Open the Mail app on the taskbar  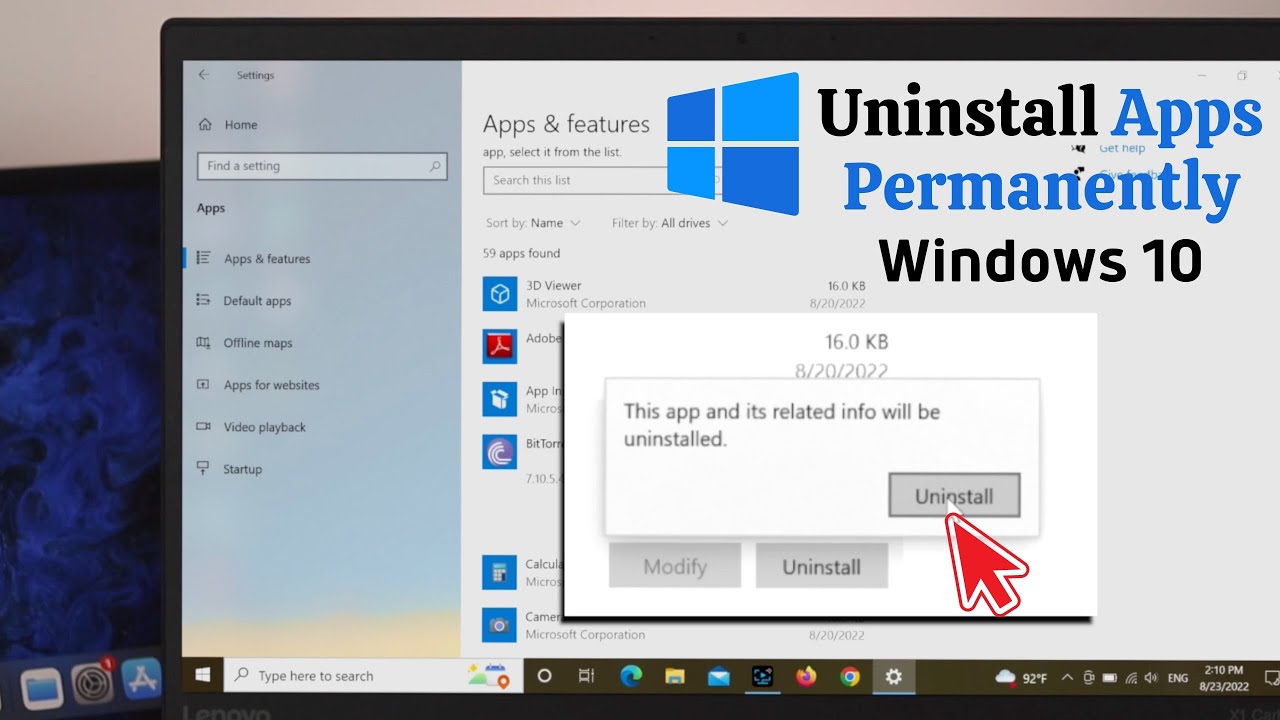[718, 677]
